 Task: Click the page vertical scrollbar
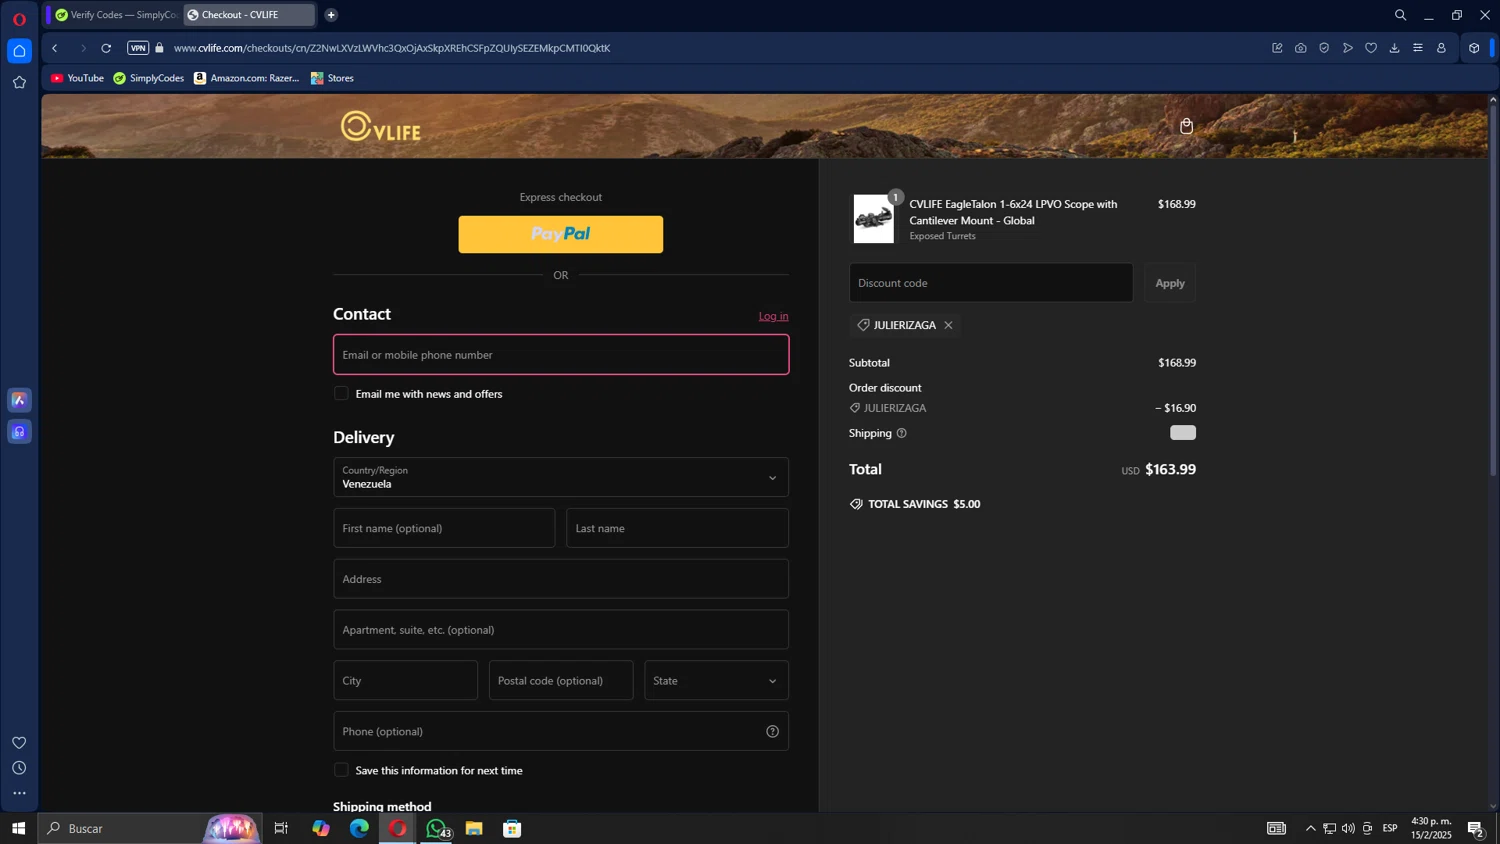pos(1493,290)
